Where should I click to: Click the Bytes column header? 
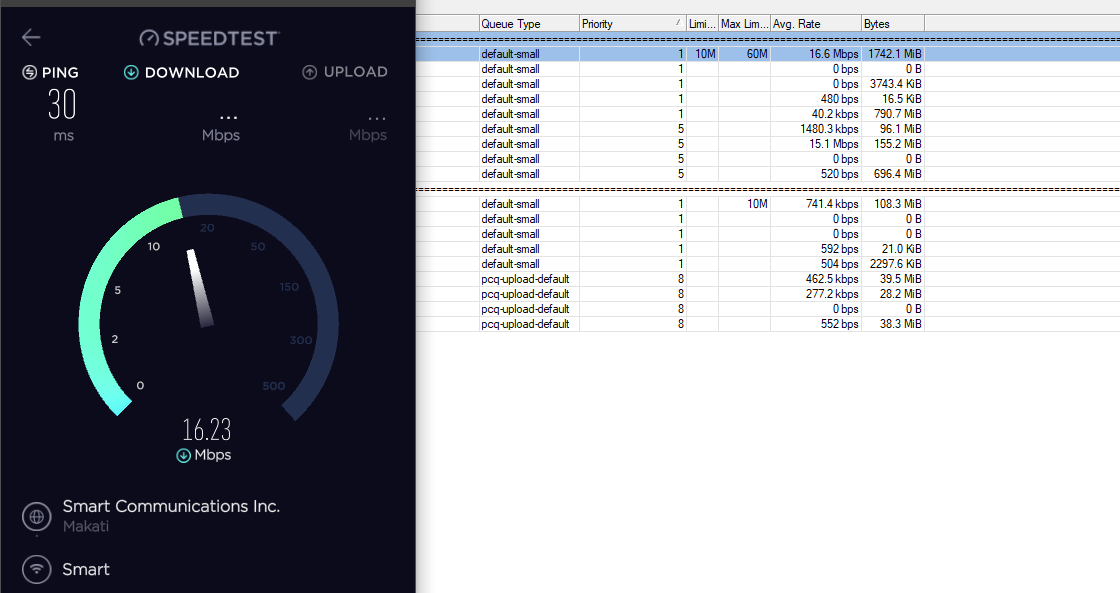(x=893, y=24)
